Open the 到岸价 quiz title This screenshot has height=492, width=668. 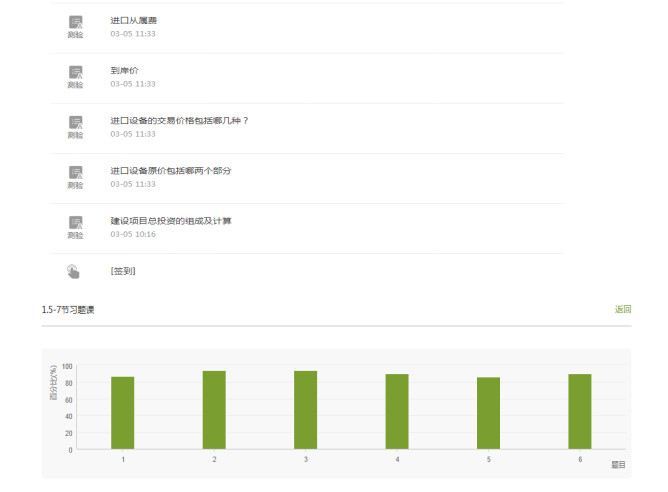[x=124, y=70]
